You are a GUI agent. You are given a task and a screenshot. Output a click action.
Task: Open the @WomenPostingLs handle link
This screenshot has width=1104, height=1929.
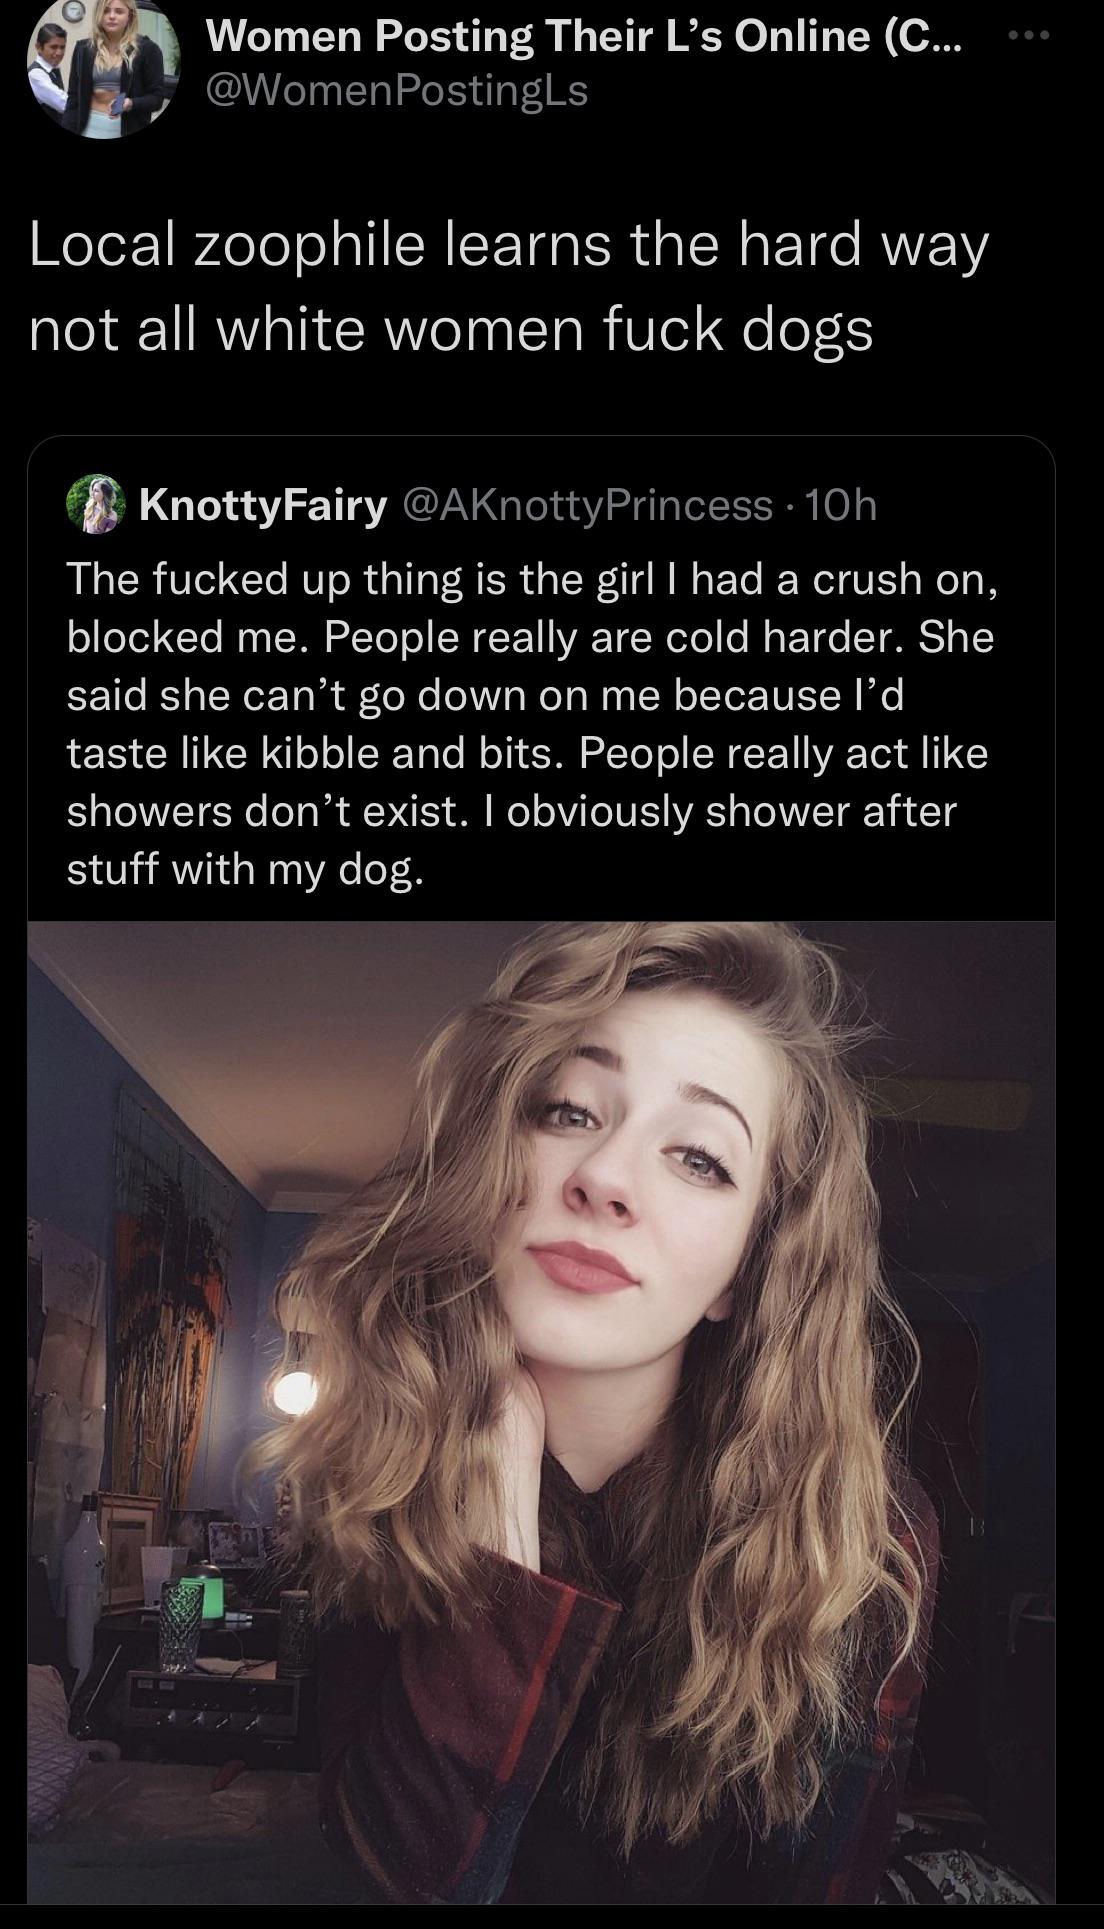click(x=397, y=91)
